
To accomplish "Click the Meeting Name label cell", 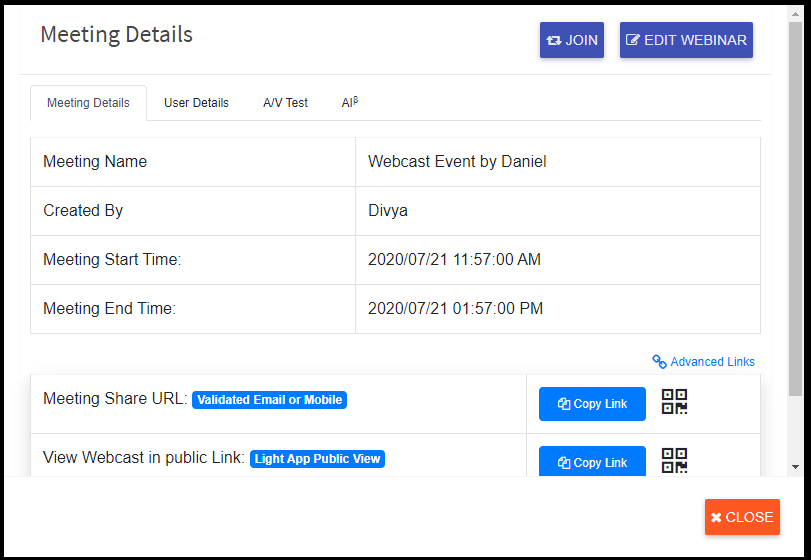I will (193, 162).
